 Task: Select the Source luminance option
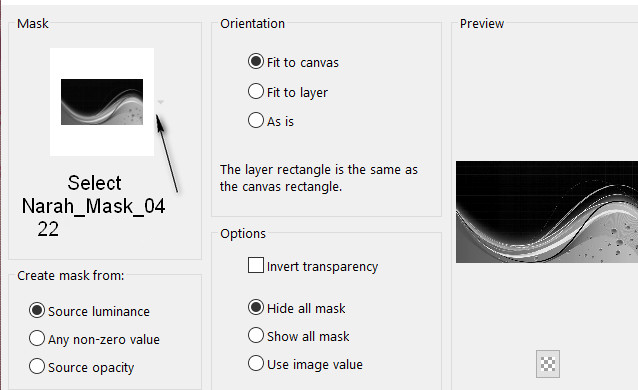pos(89,311)
